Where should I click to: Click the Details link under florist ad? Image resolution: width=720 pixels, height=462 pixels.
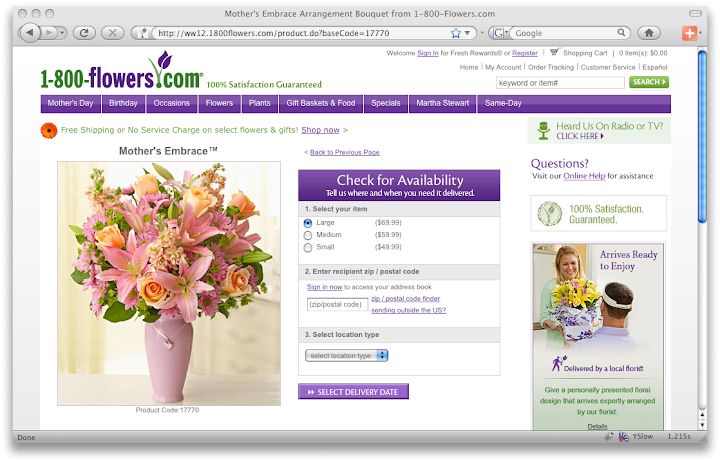pos(597,427)
